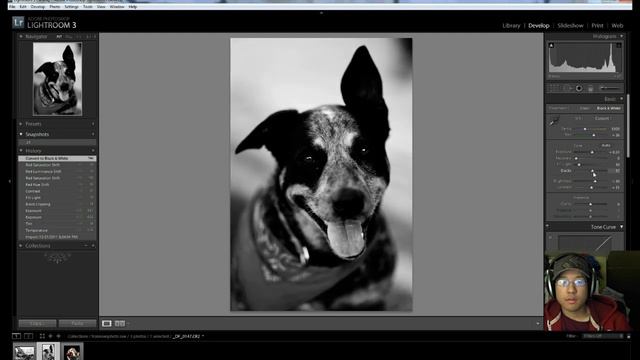
Task: Collapse the Histogram panel
Action: pyautogui.click(x=622, y=36)
